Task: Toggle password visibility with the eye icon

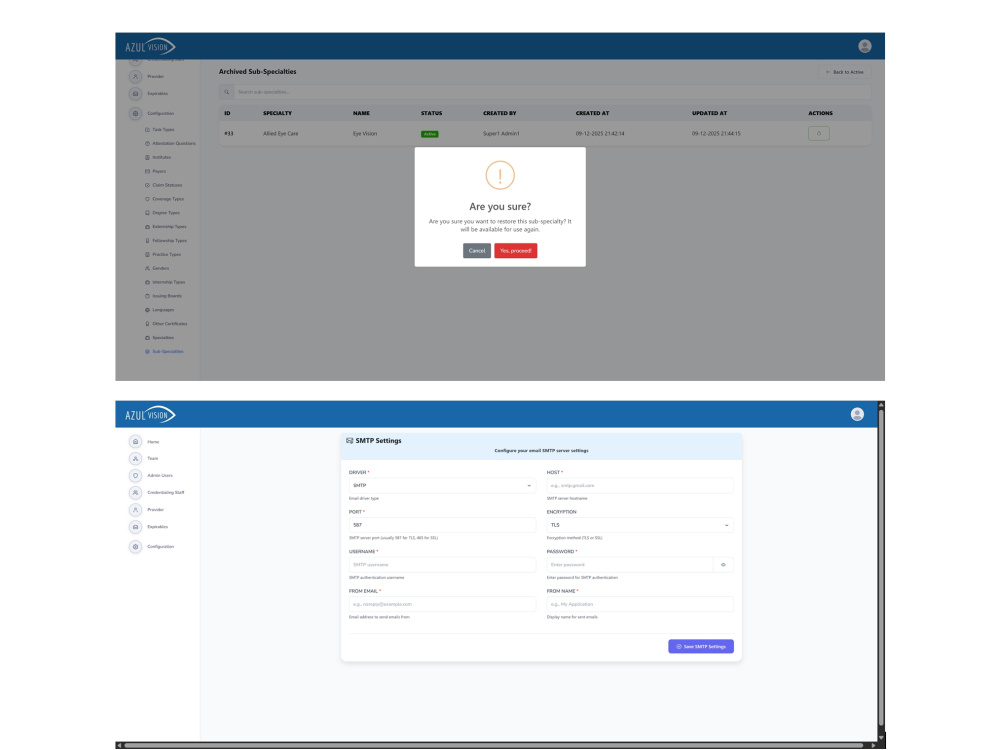Action: [x=723, y=565]
